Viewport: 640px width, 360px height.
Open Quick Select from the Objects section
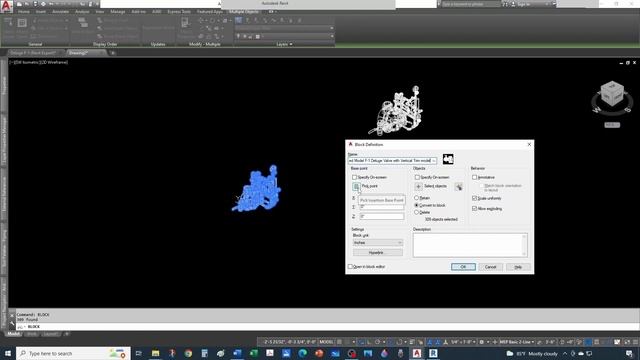click(x=458, y=187)
